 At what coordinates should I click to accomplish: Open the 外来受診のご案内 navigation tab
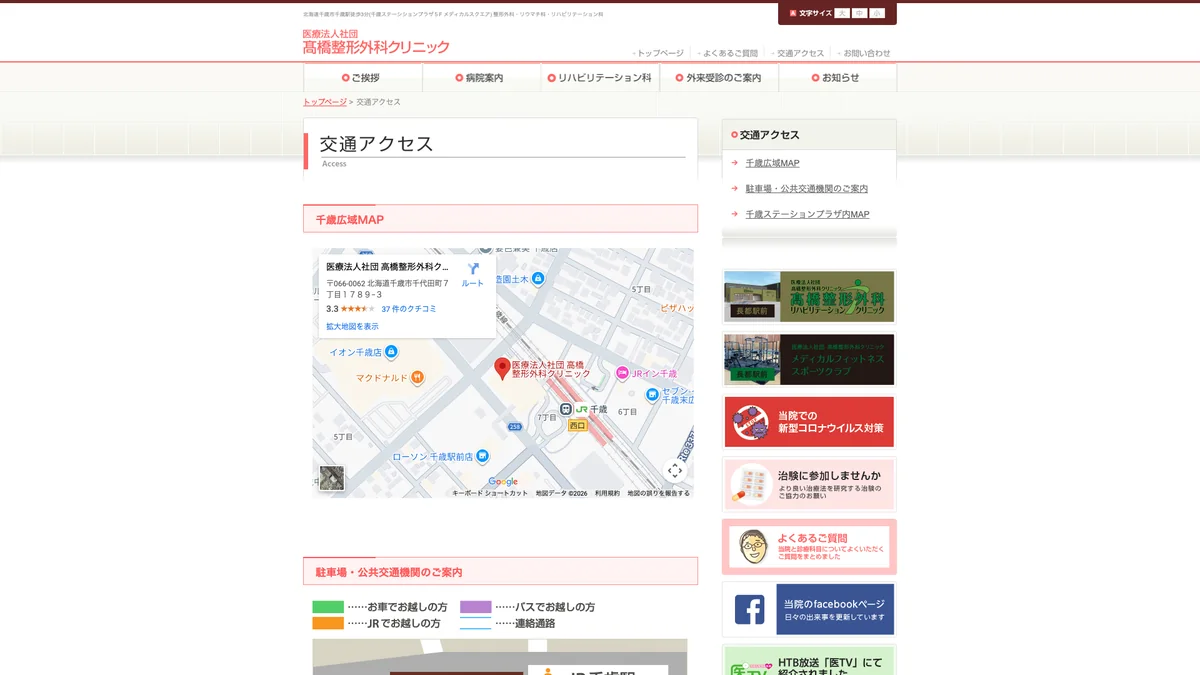pyautogui.click(x=718, y=78)
